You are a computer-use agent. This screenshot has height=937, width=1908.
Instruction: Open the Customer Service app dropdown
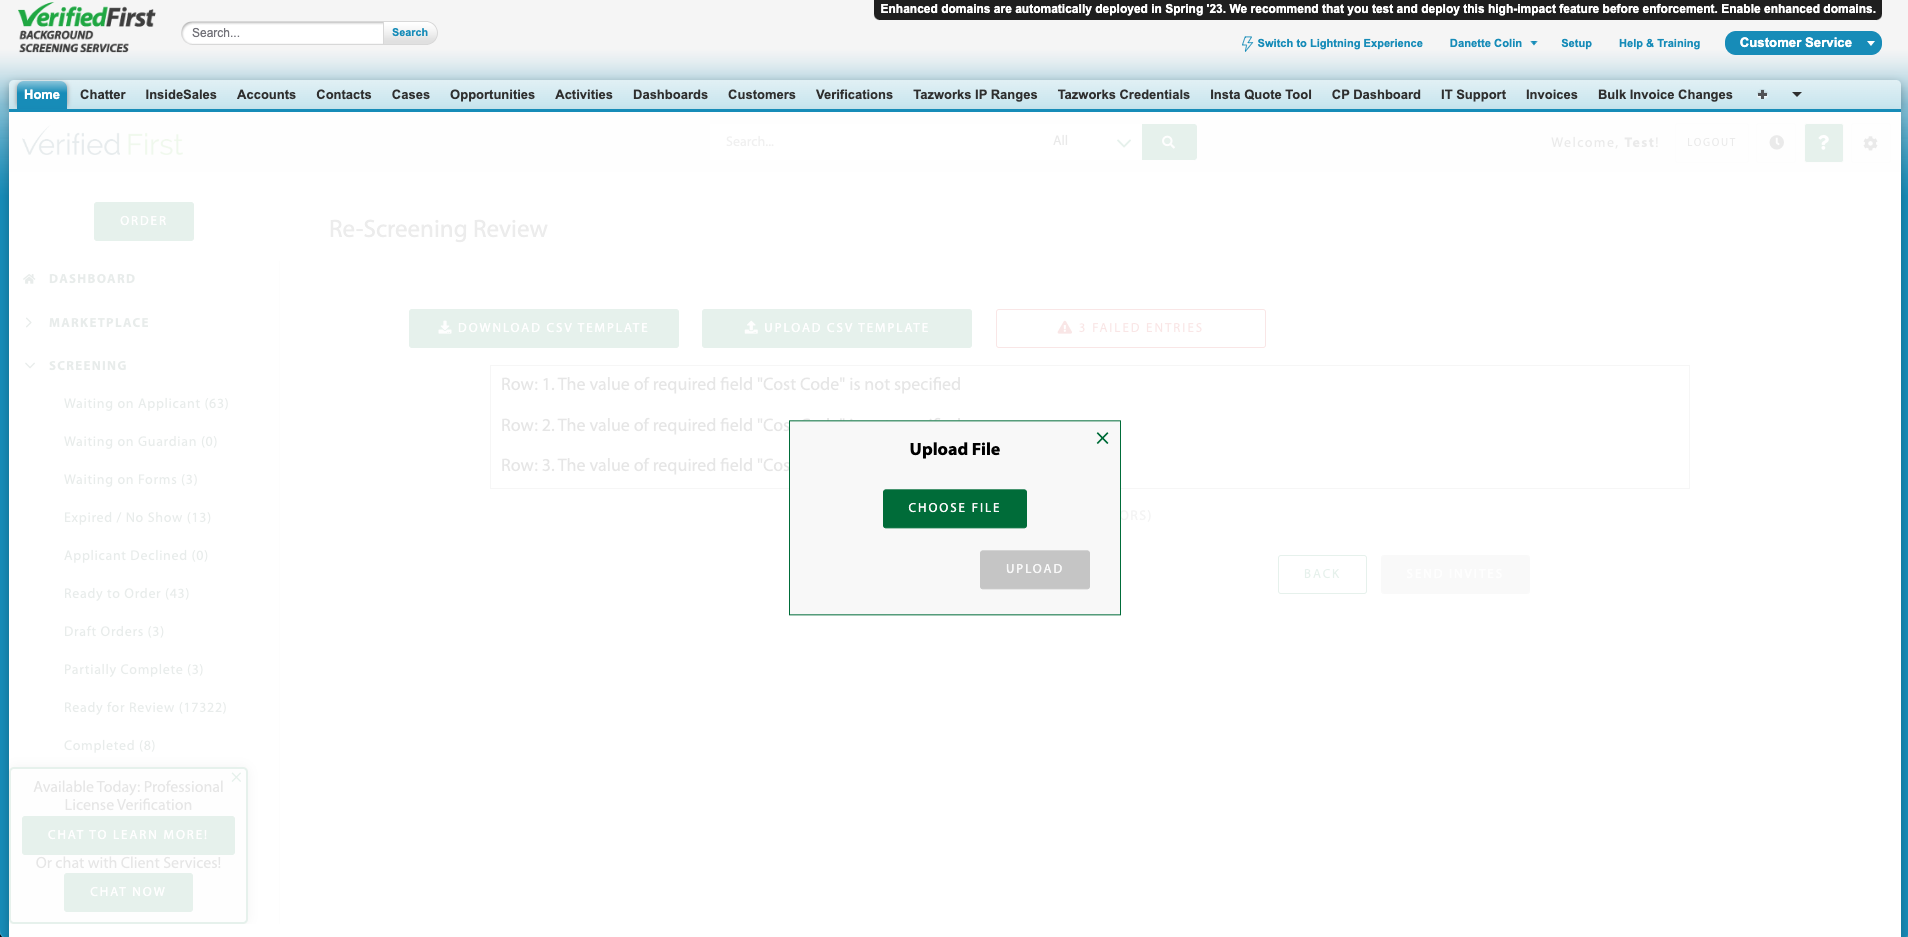[1803, 43]
